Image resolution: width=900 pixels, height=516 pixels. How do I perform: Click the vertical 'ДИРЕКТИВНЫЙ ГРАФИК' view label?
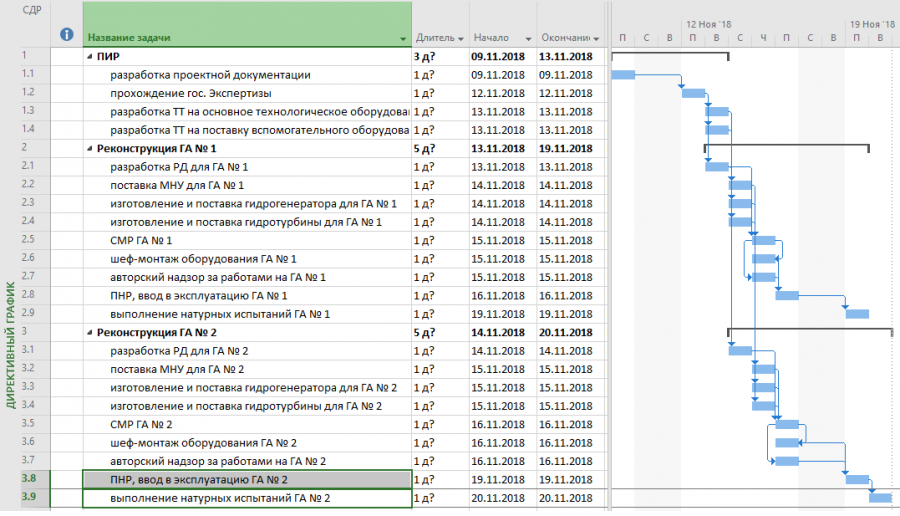click(x=10, y=344)
